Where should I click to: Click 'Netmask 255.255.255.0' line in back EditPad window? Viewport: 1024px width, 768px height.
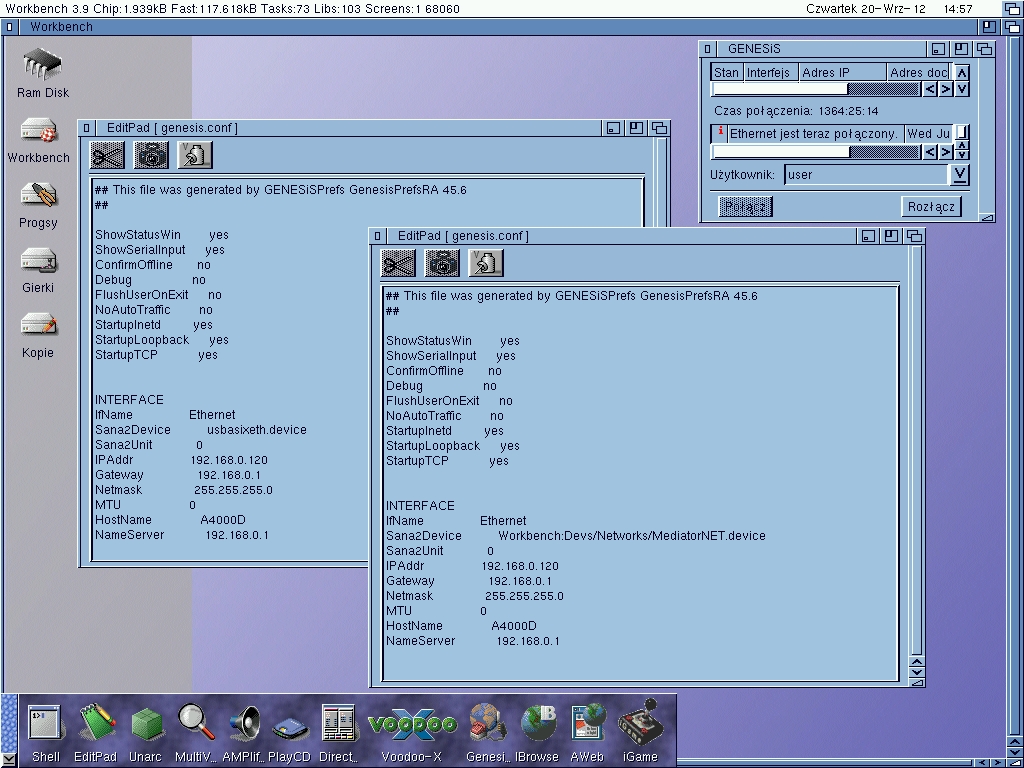click(184, 490)
